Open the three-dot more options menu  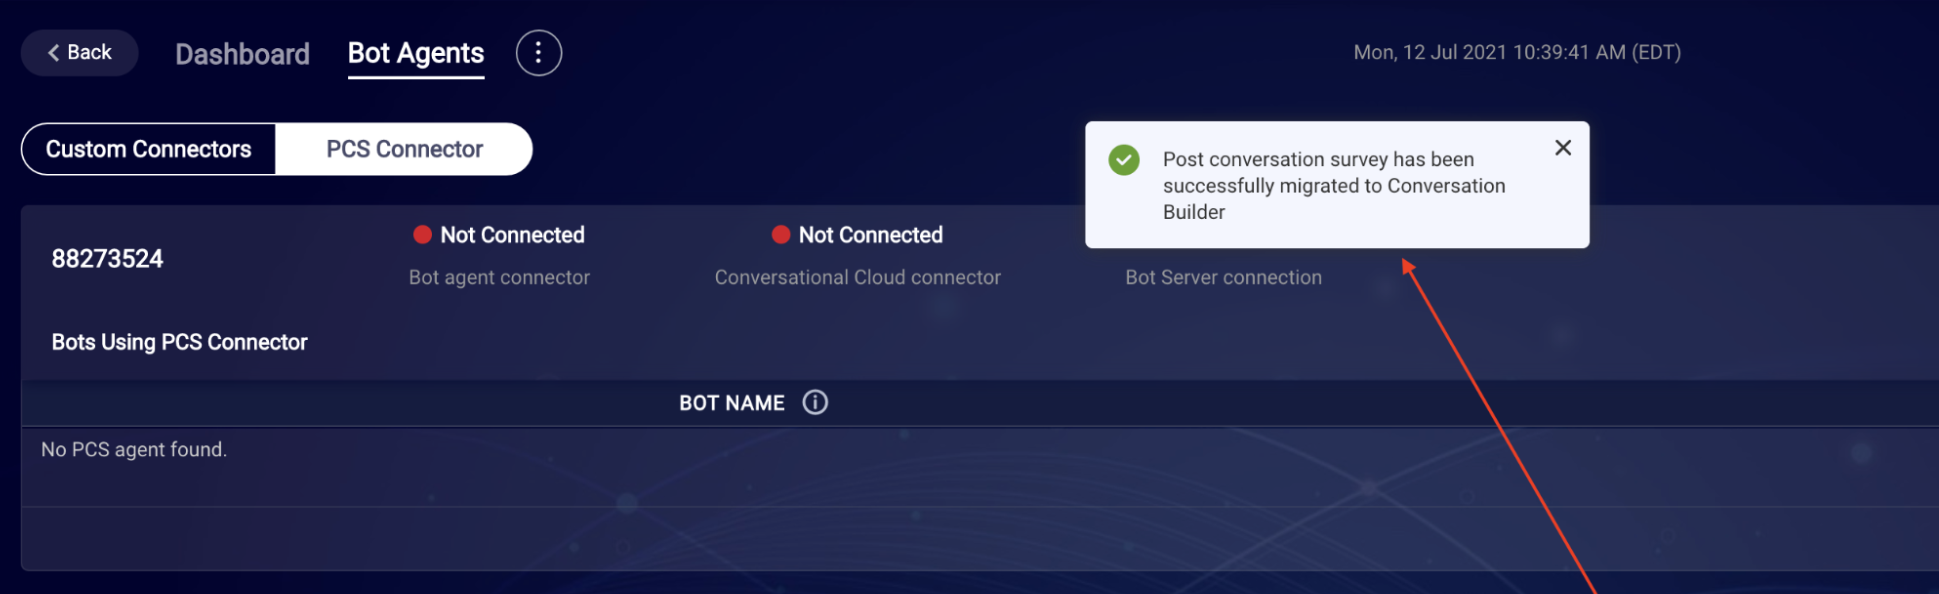click(538, 53)
